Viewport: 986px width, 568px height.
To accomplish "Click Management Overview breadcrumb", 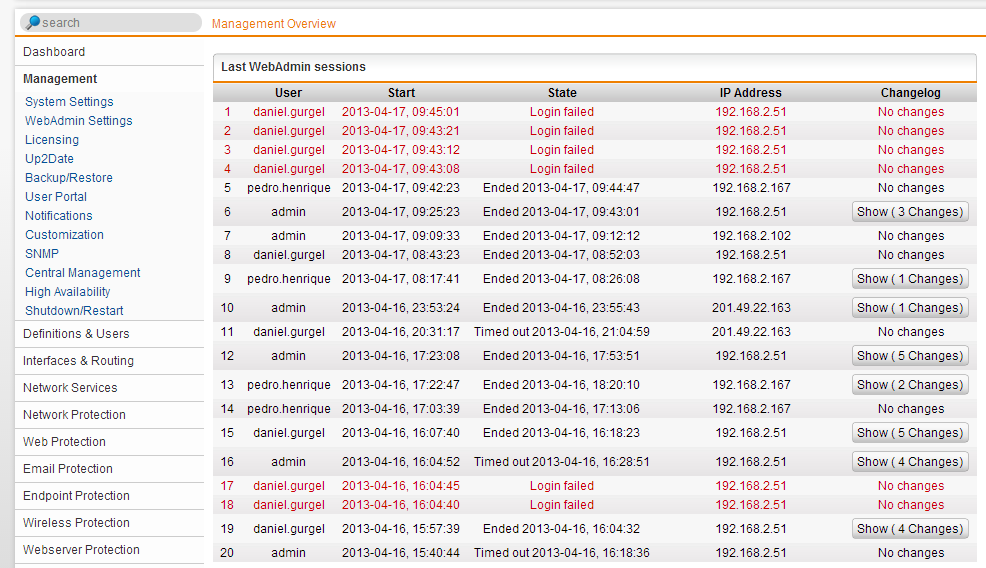I will click(x=274, y=24).
